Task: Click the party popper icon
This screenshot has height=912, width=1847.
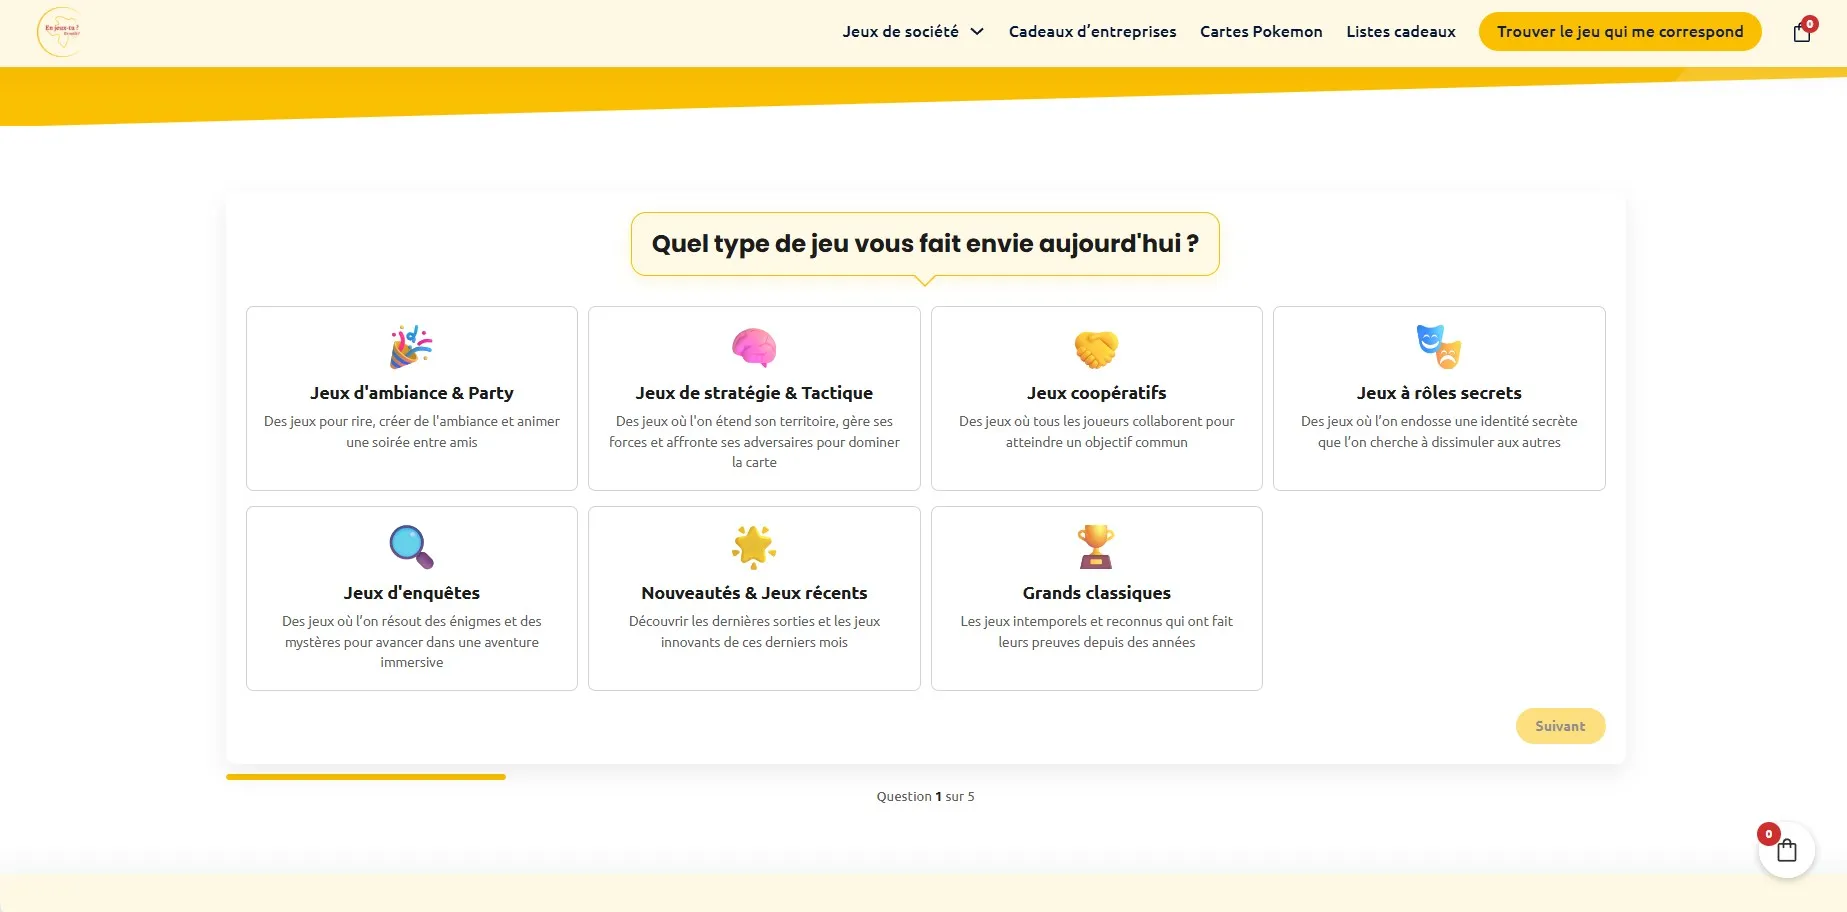Action: [411, 347]
